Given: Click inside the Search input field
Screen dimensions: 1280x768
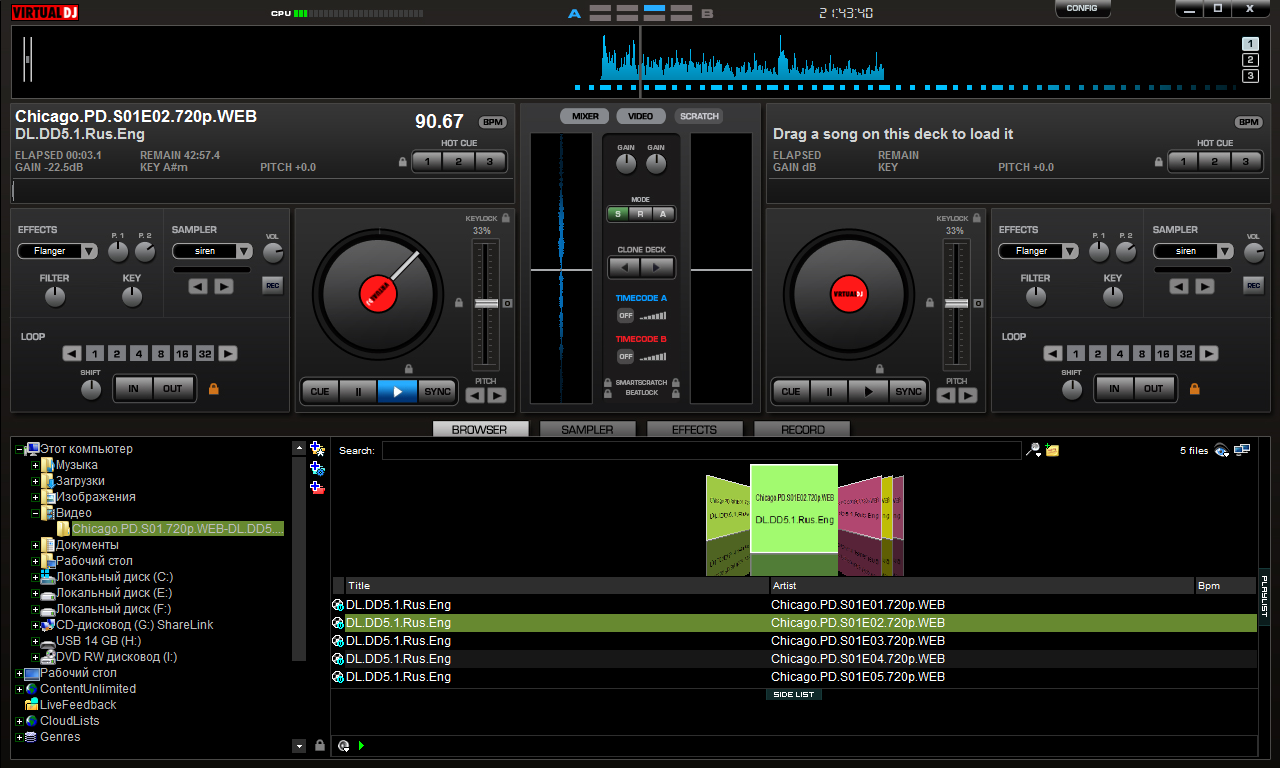Looking at the screenshot, I should (702, 450).
